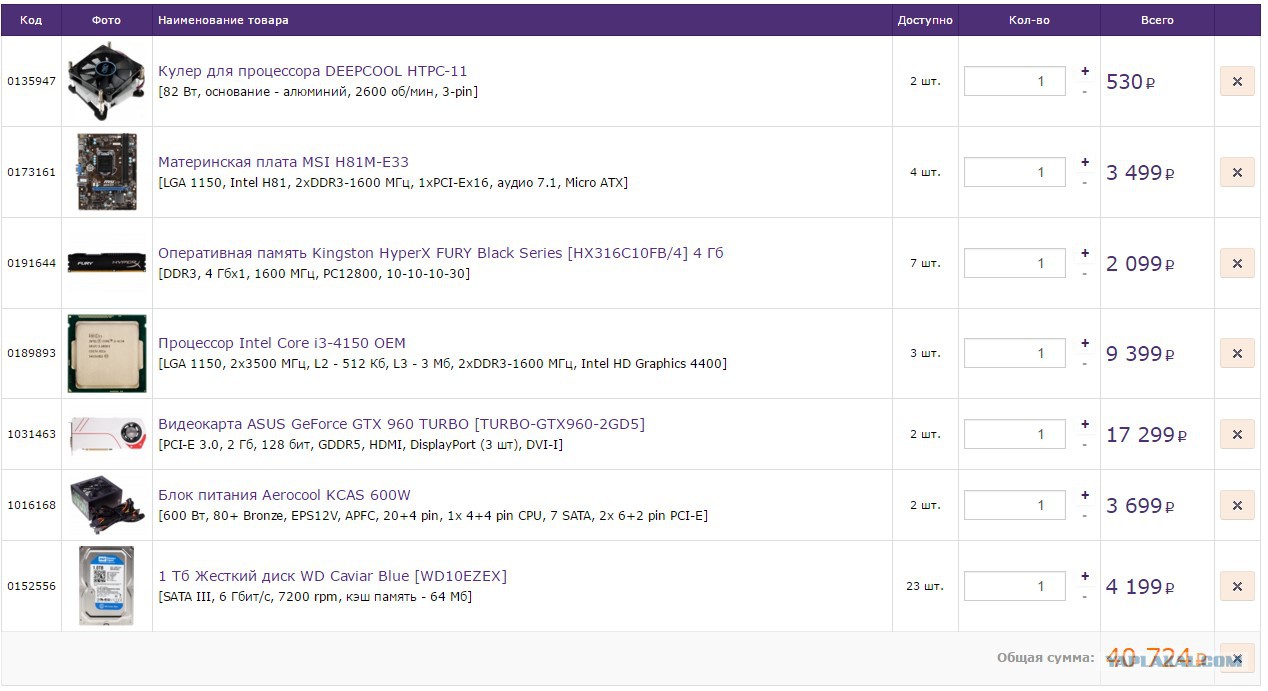Click the Всего column header

click(x=1157, y=20)
